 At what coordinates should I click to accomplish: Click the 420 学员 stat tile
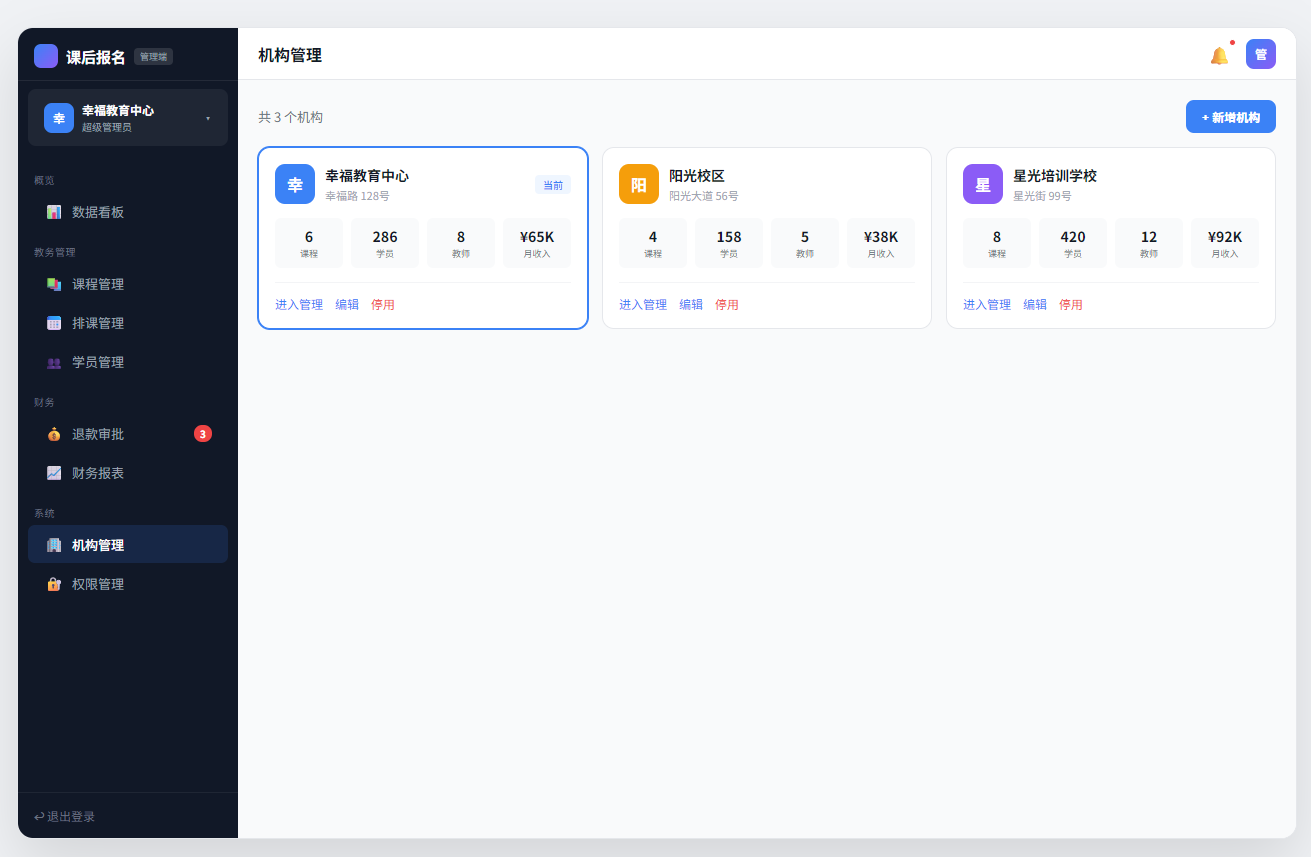pos(1073,243)
